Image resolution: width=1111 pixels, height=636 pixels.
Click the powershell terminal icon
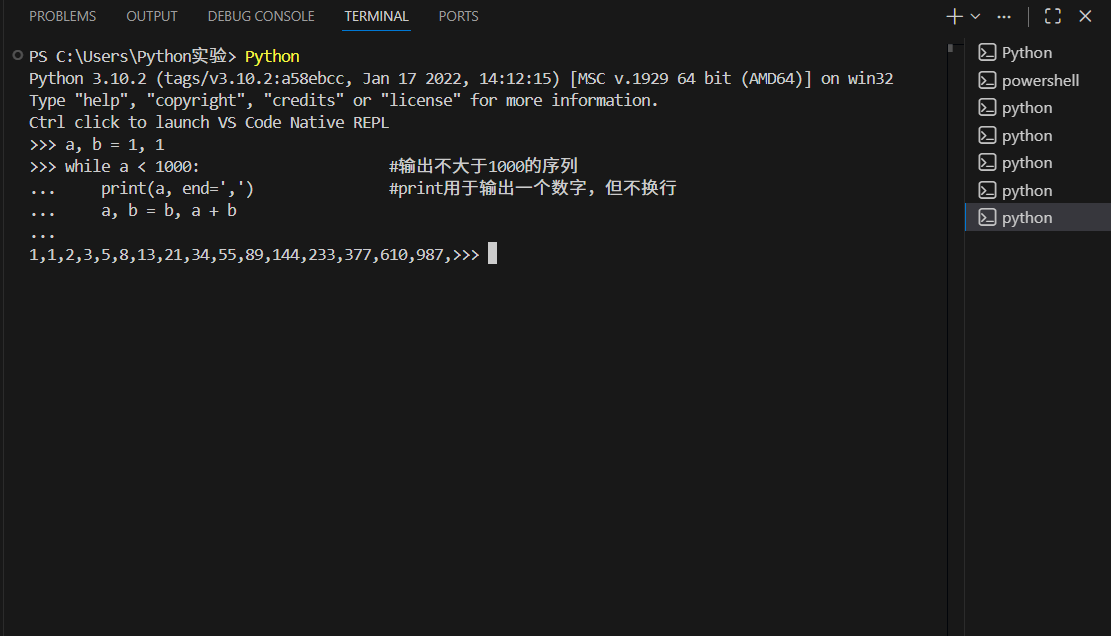click(x=987, y=80)
